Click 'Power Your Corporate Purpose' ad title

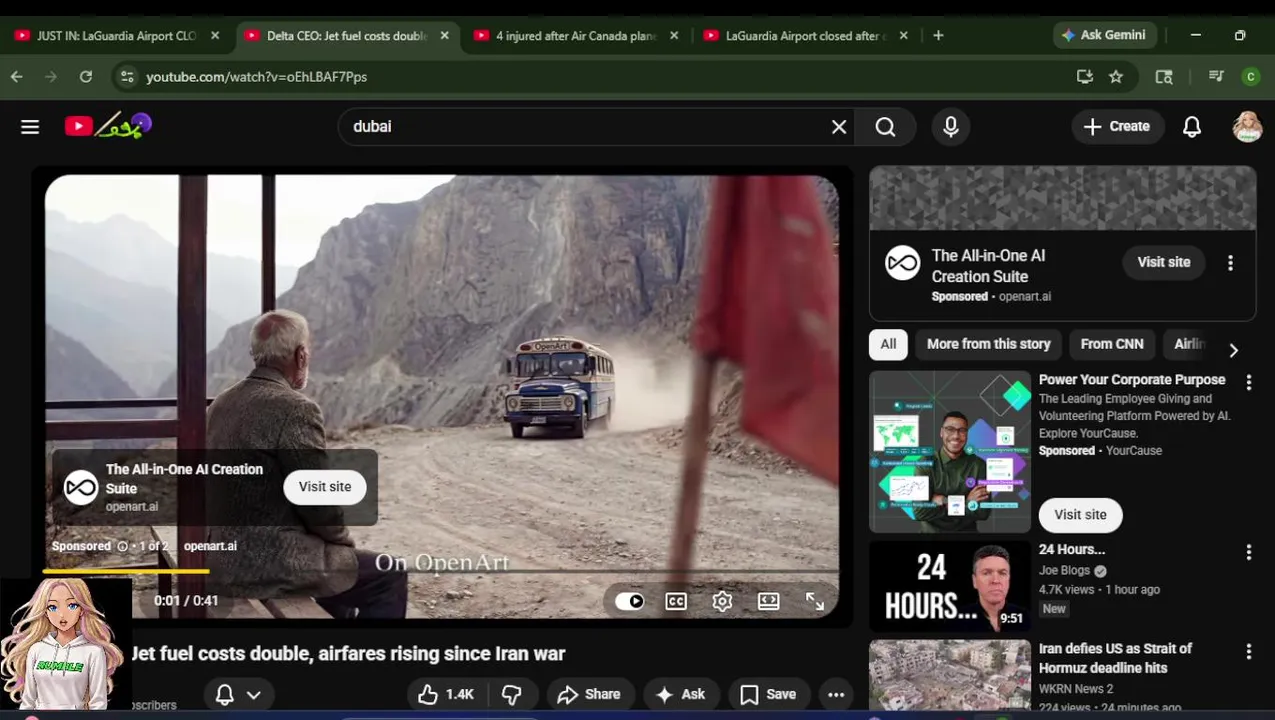(x=1132, y=380)
